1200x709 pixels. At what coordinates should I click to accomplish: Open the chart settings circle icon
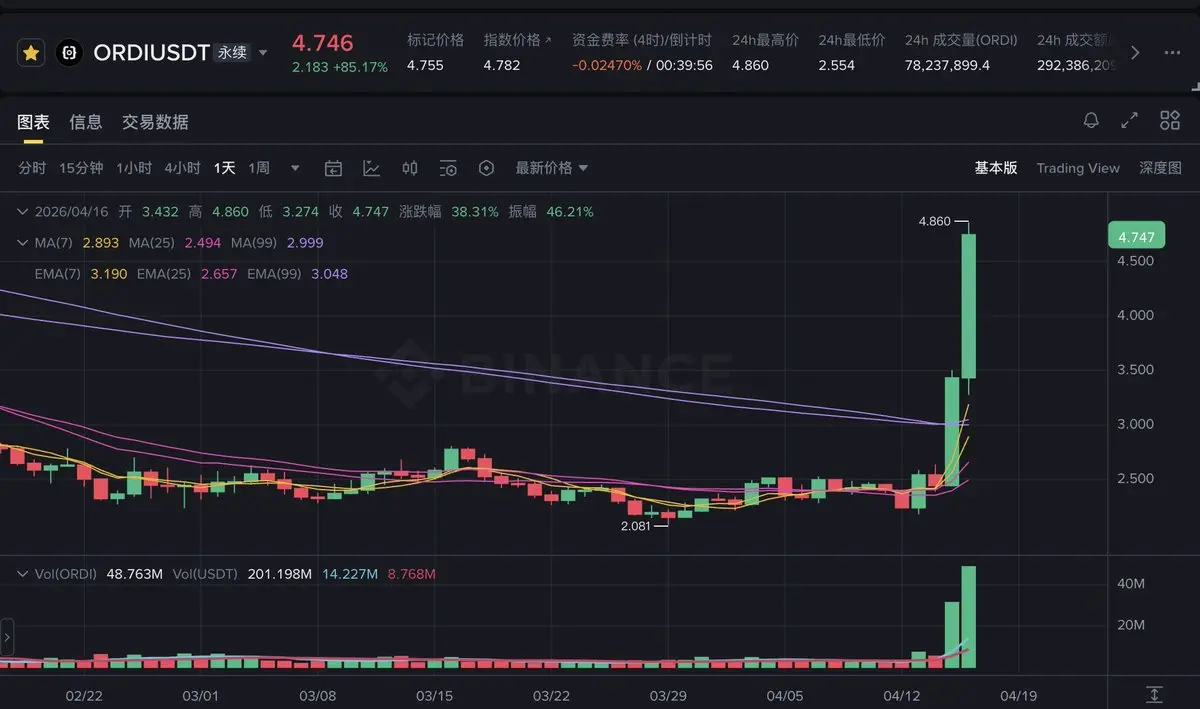[487, 168]
